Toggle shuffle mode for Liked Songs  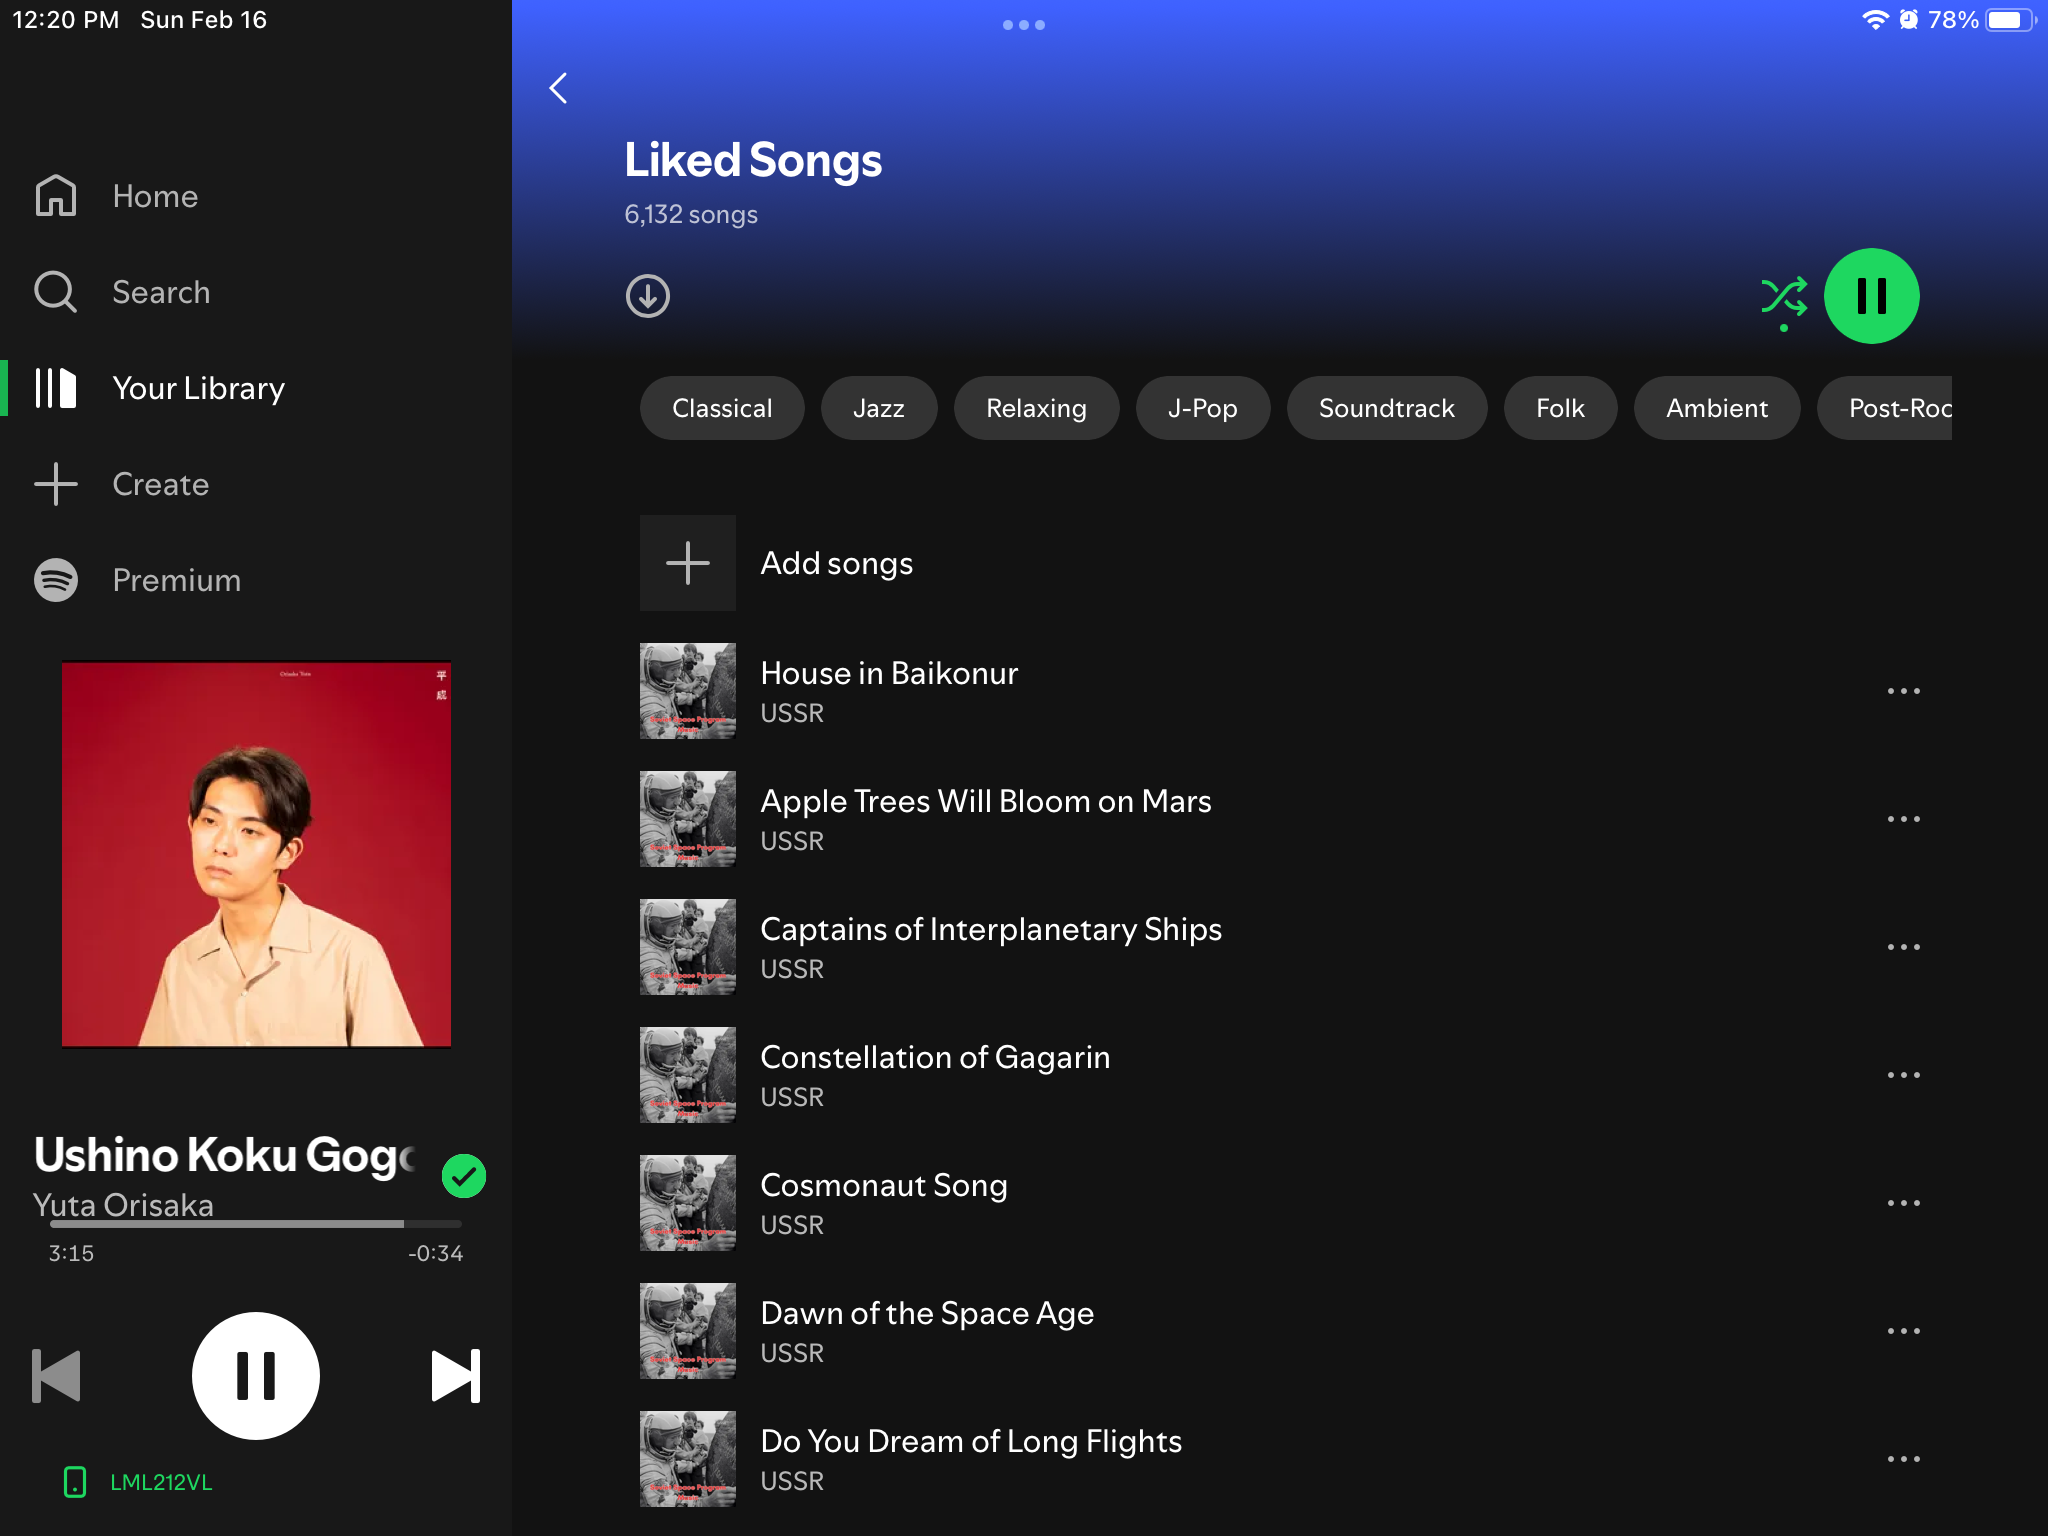(x=1784, y=296)
